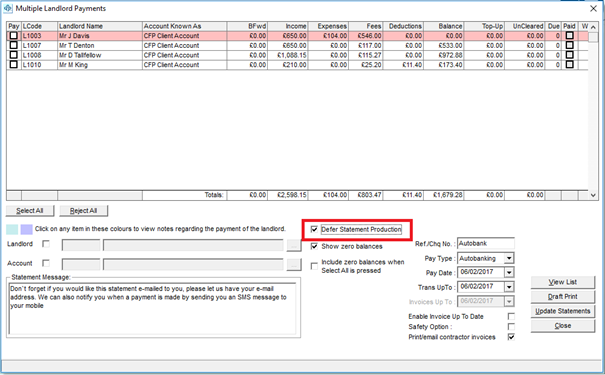Image resolution: width=605 pixels, height=375 pixels.
Task: Click the window icon beside Multiple Landlord Payments
Action: tap(8, 8)
